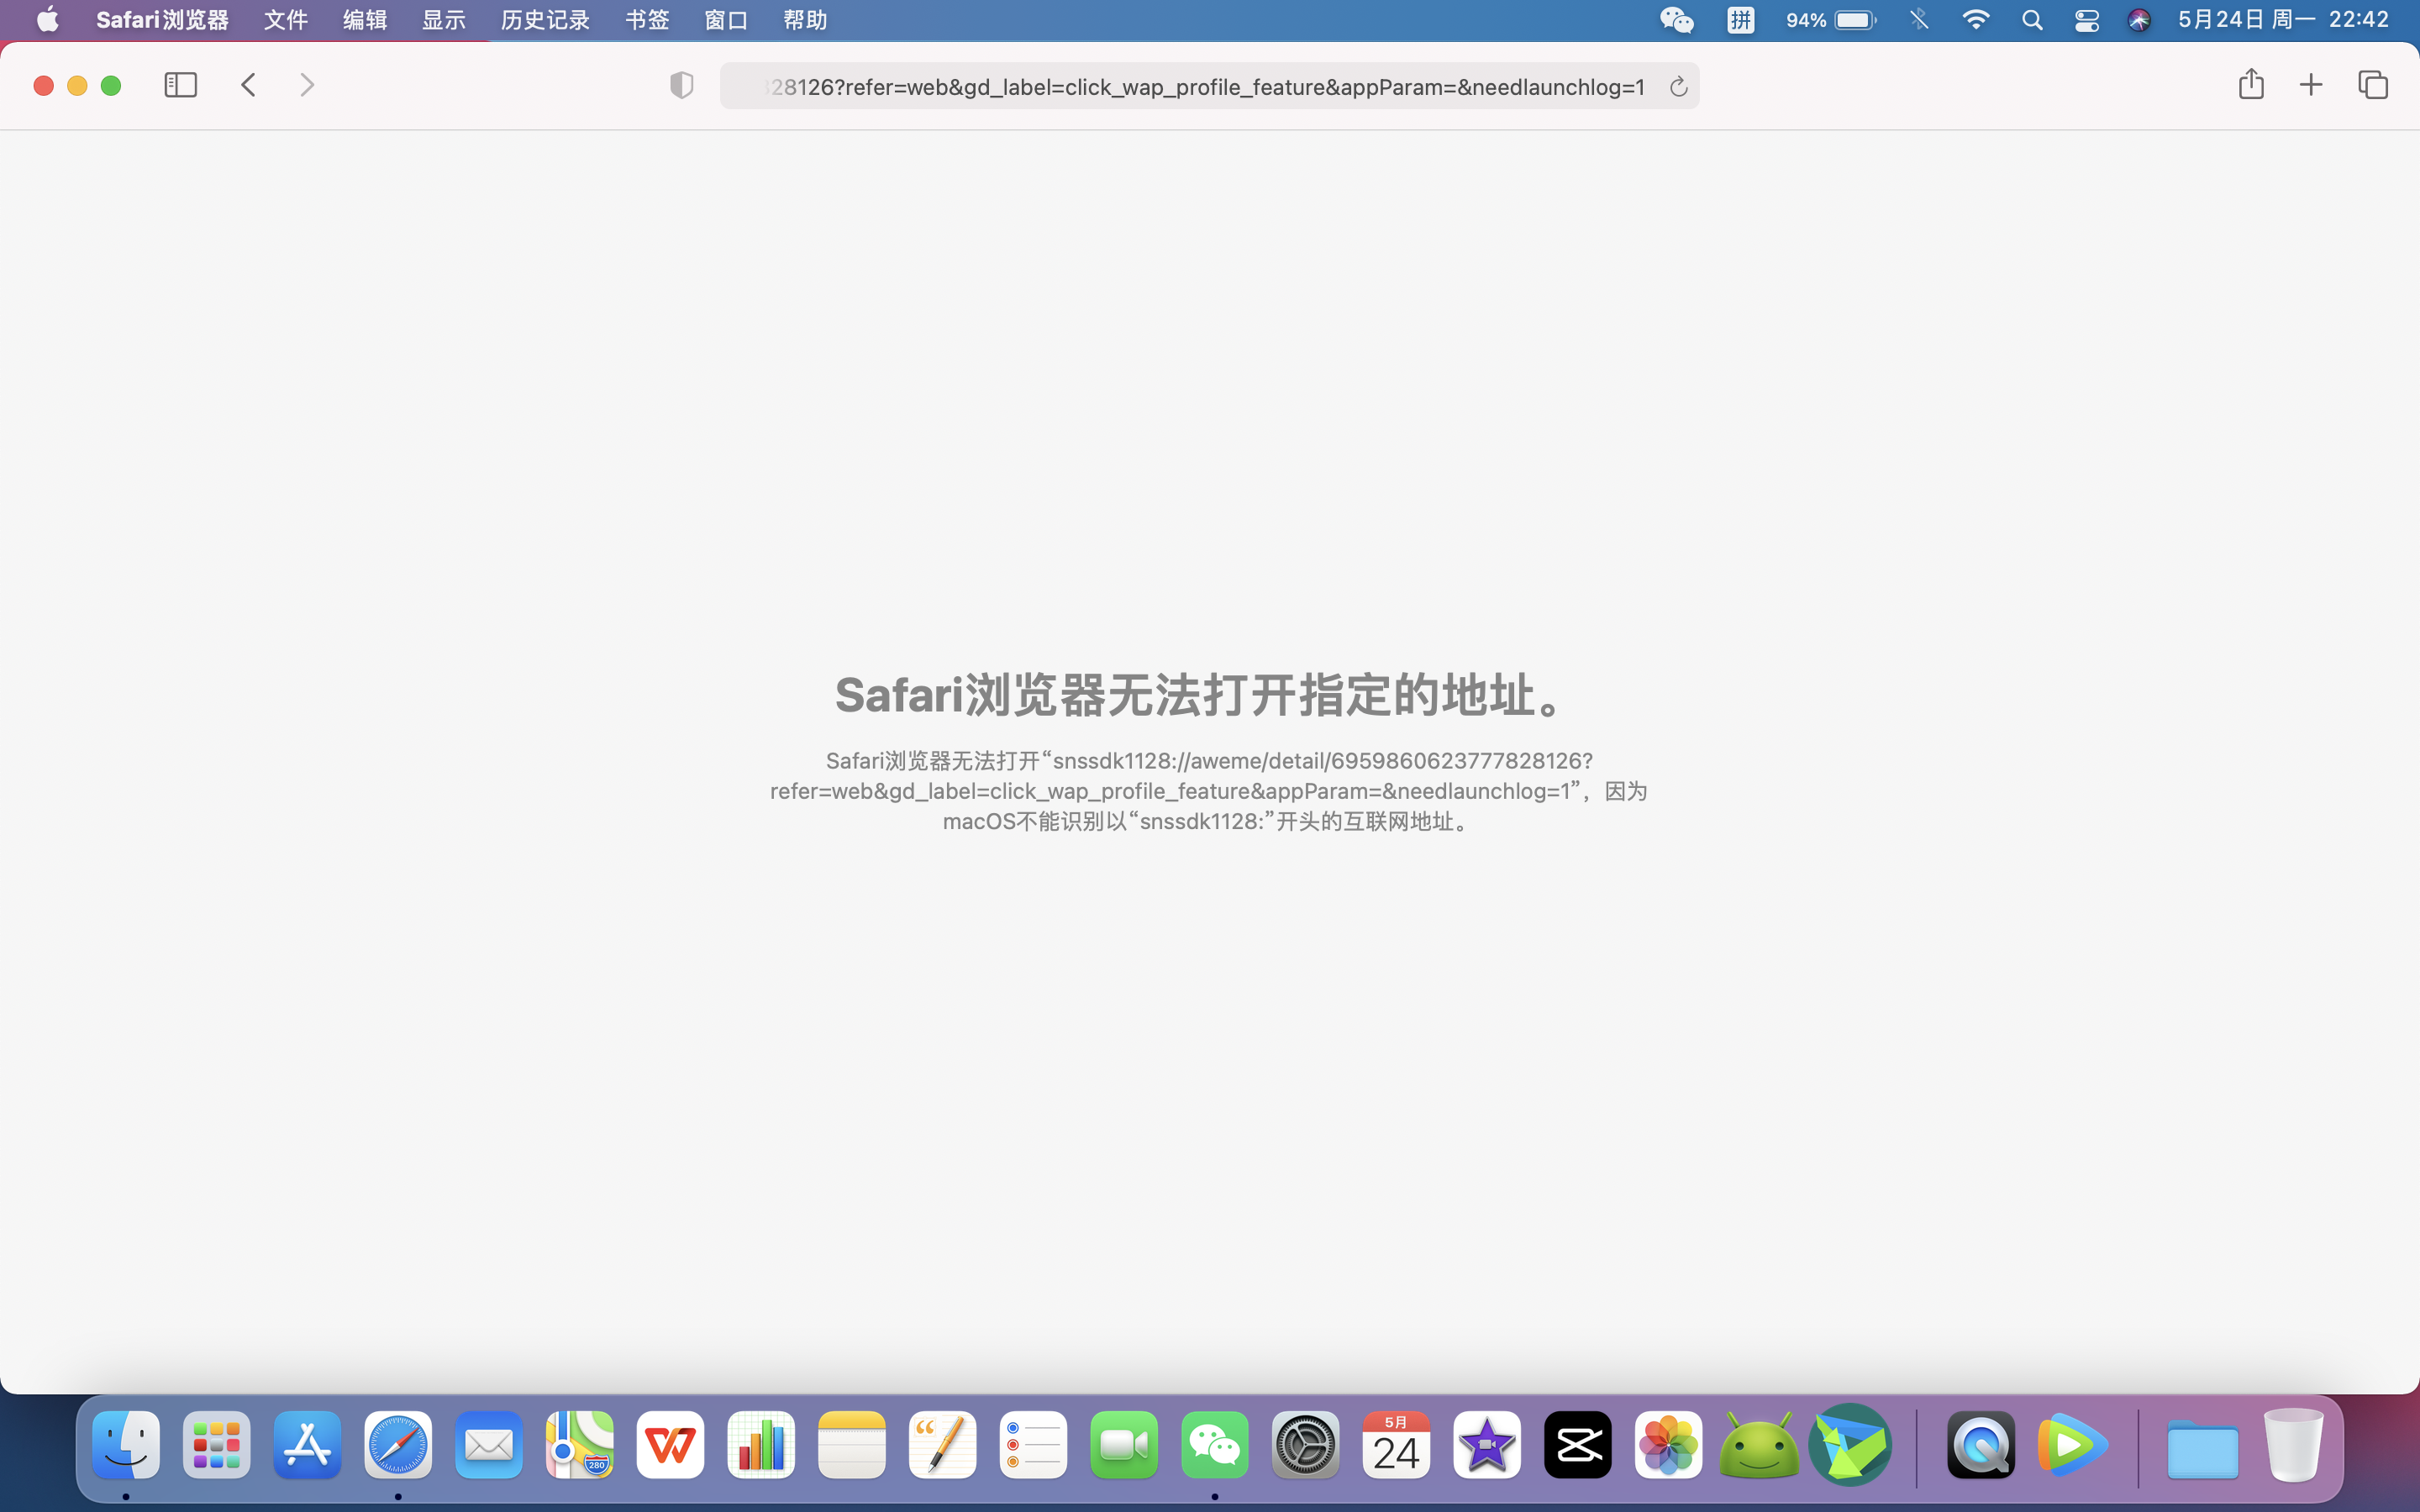The height and width of the screenshot is (1512, 2420).
Task: Toggle the Safari sidebar panel
Action: click(x=181, y=85)
